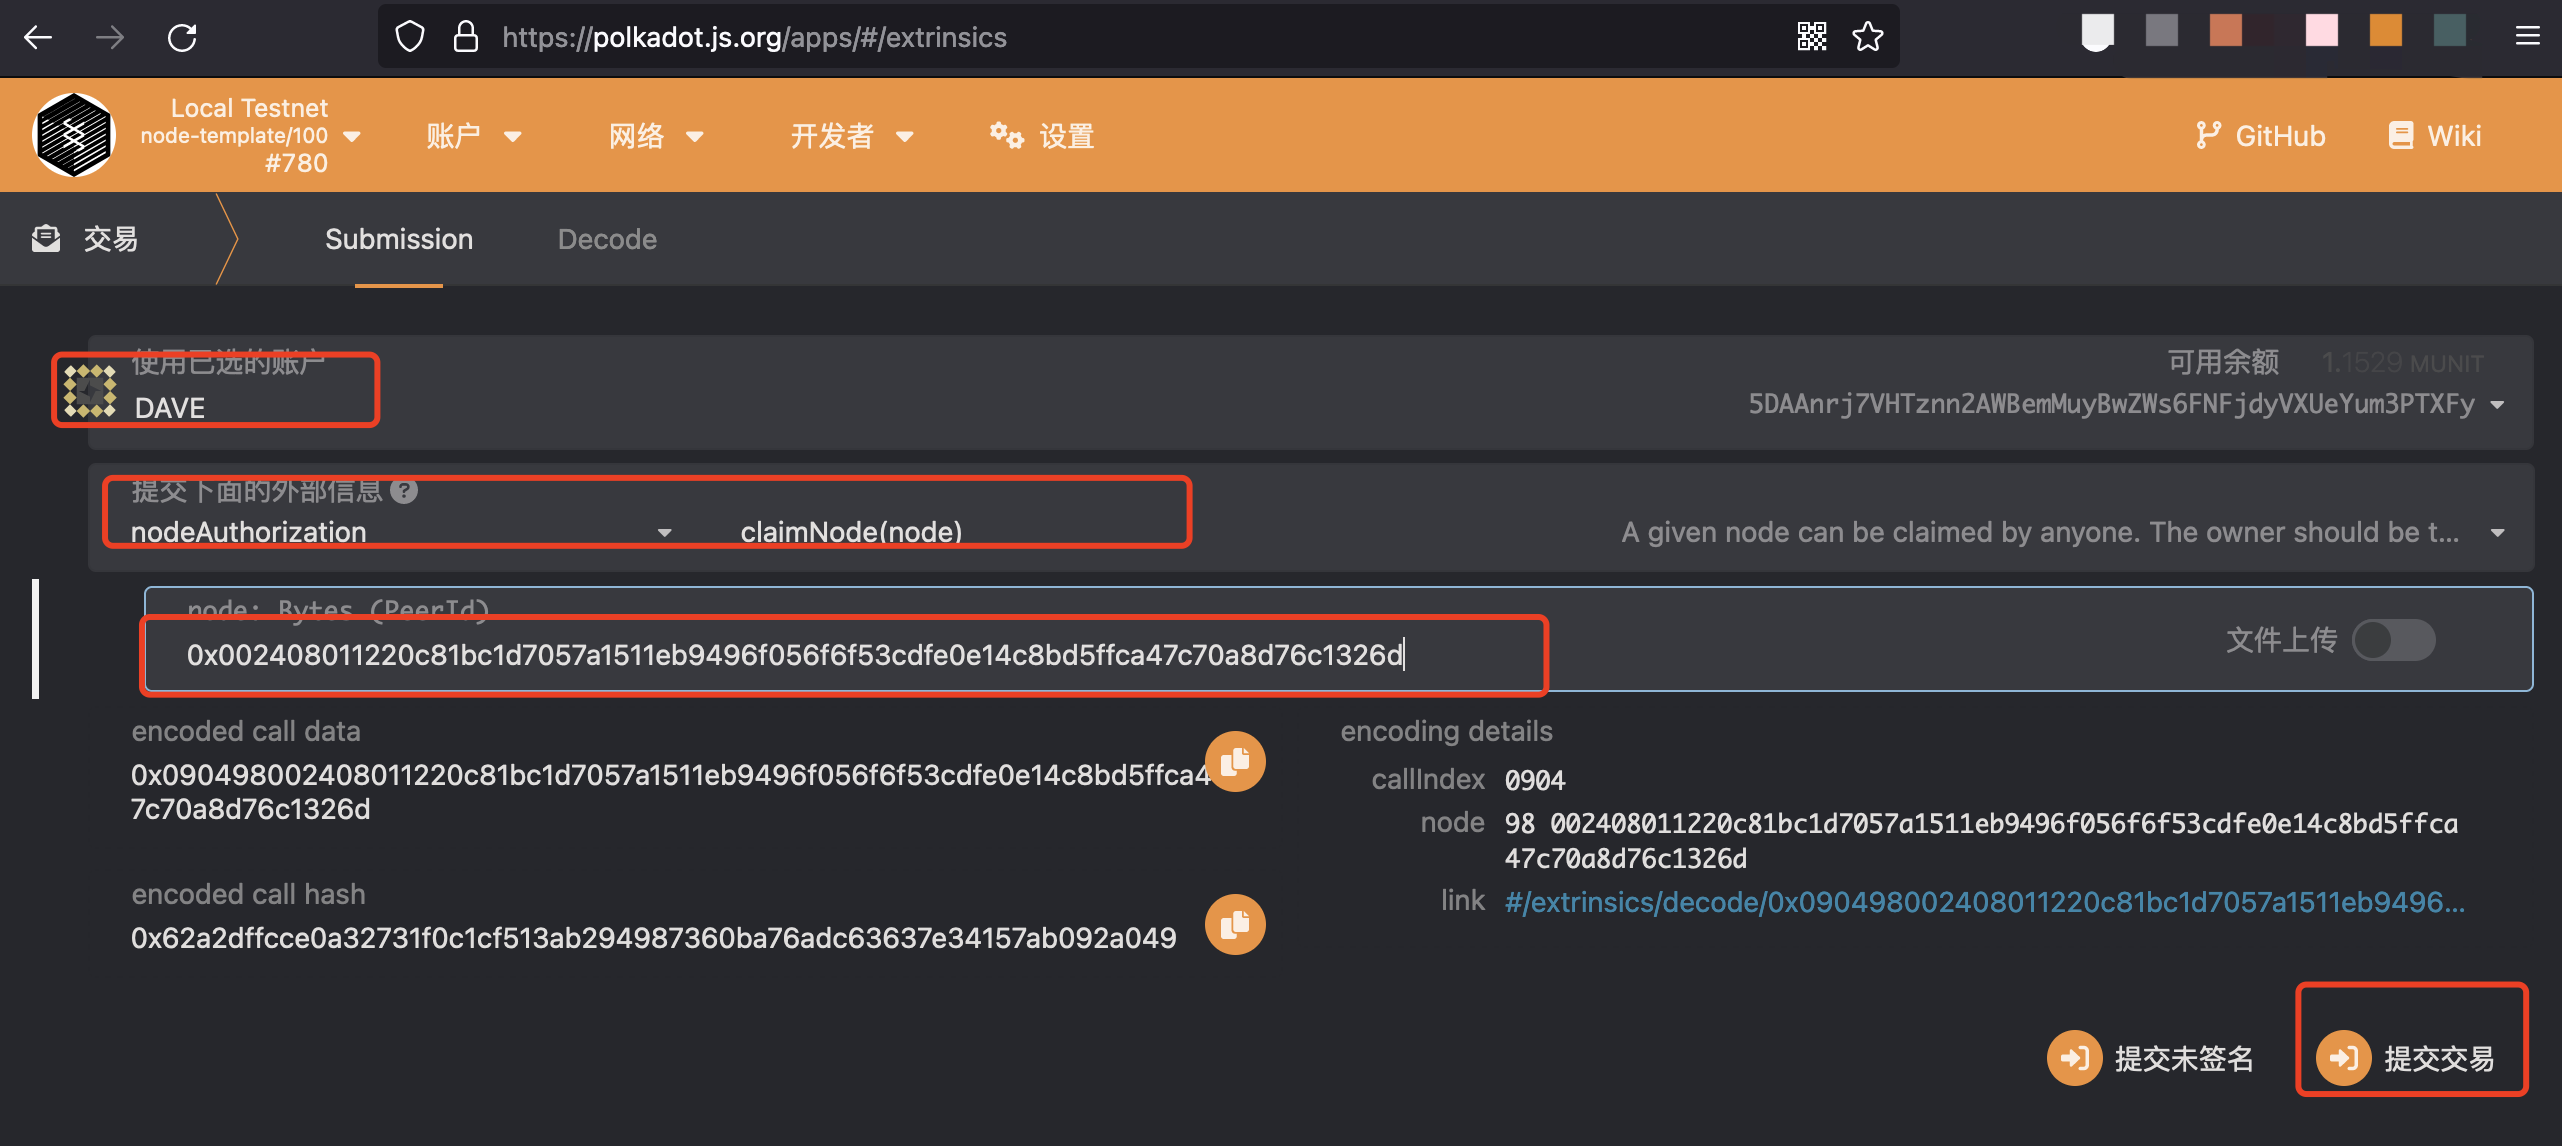The height and width of the screenshot is (1146, 2562).
Task: Open the QR code icon in address bar
Action: [x=1811, y=37]
